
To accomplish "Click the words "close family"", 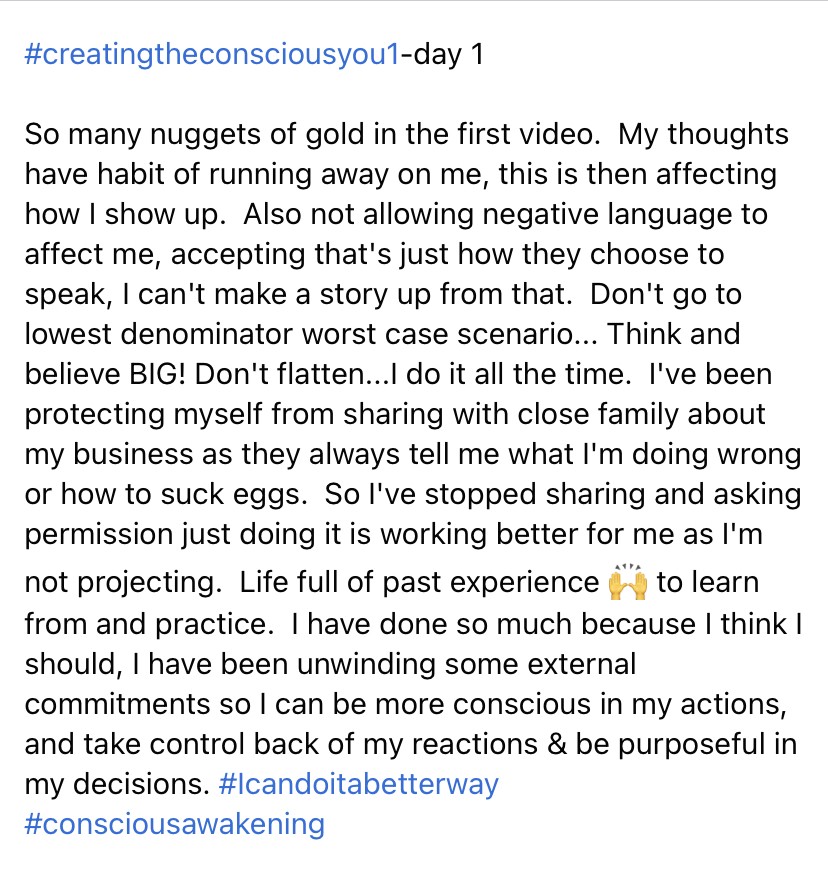I will click(599, 414).
